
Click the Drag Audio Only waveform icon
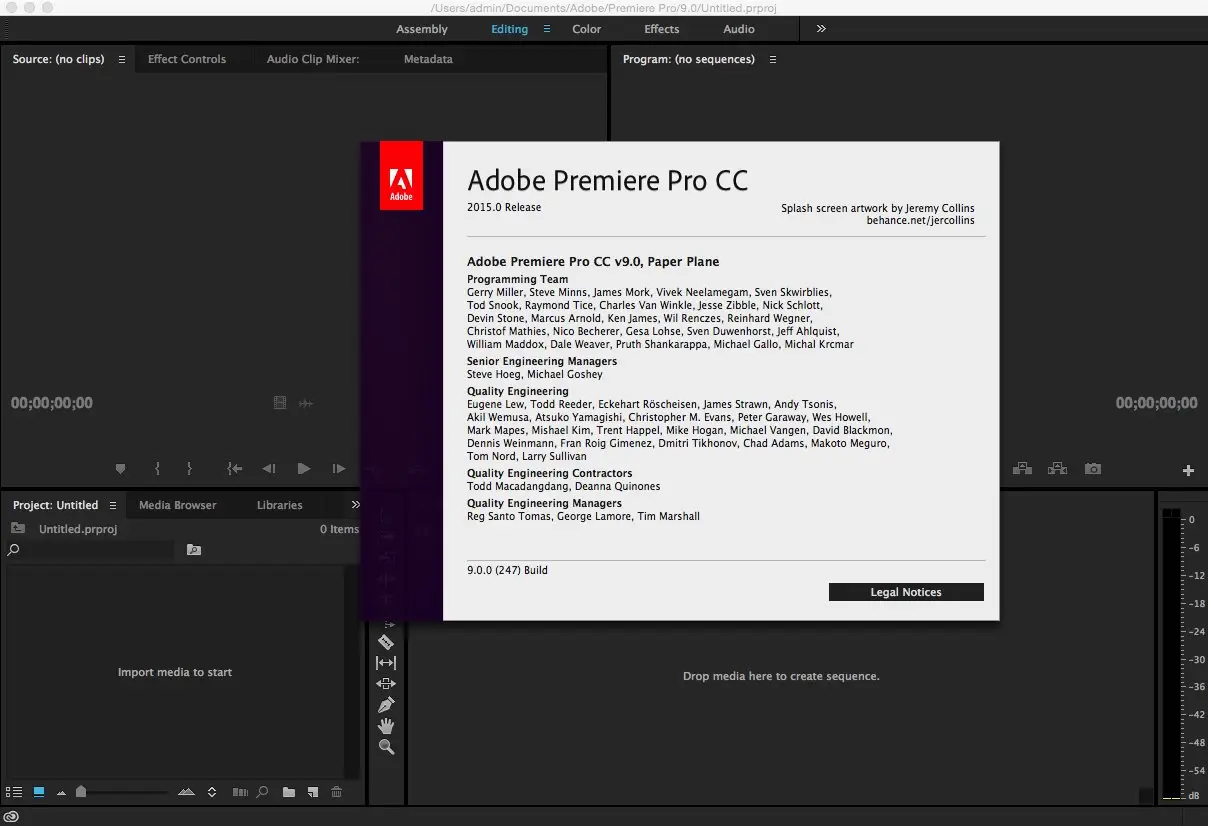pos(306,403)
